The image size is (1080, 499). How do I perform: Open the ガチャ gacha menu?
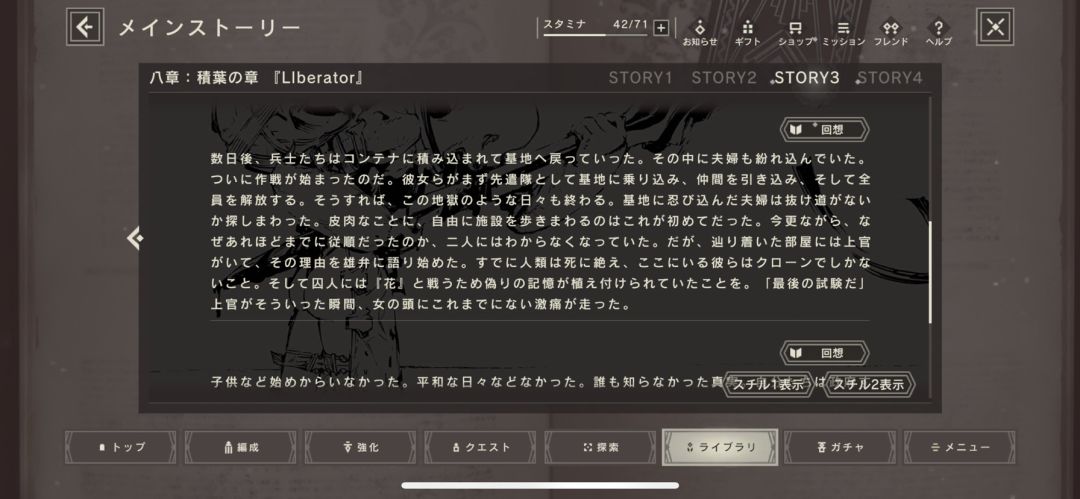[x=840, y=447]
